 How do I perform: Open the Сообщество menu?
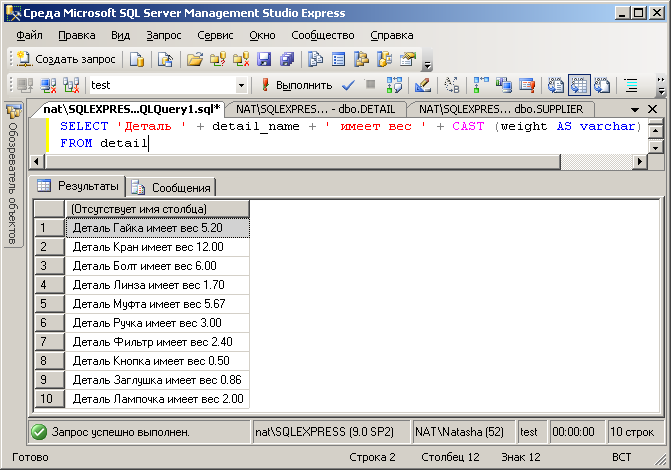tap(323, 35)
